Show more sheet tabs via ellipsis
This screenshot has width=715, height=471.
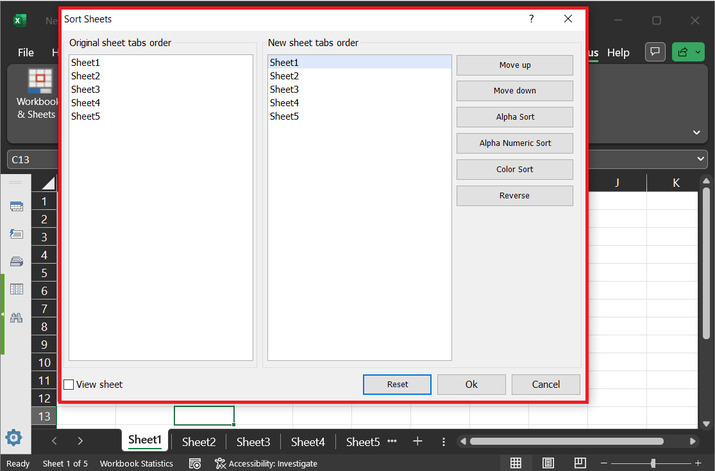point(392,440)
